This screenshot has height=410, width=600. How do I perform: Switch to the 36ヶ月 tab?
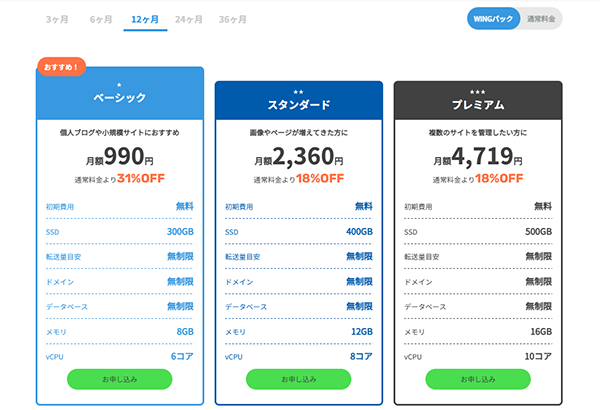[233, 20]
